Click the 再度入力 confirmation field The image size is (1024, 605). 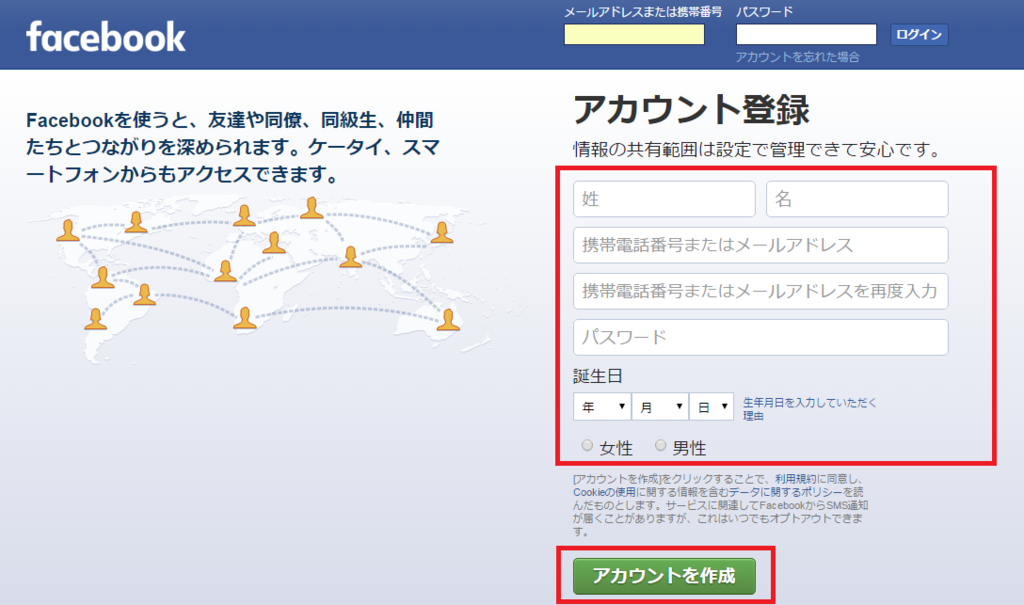point(761,291)
